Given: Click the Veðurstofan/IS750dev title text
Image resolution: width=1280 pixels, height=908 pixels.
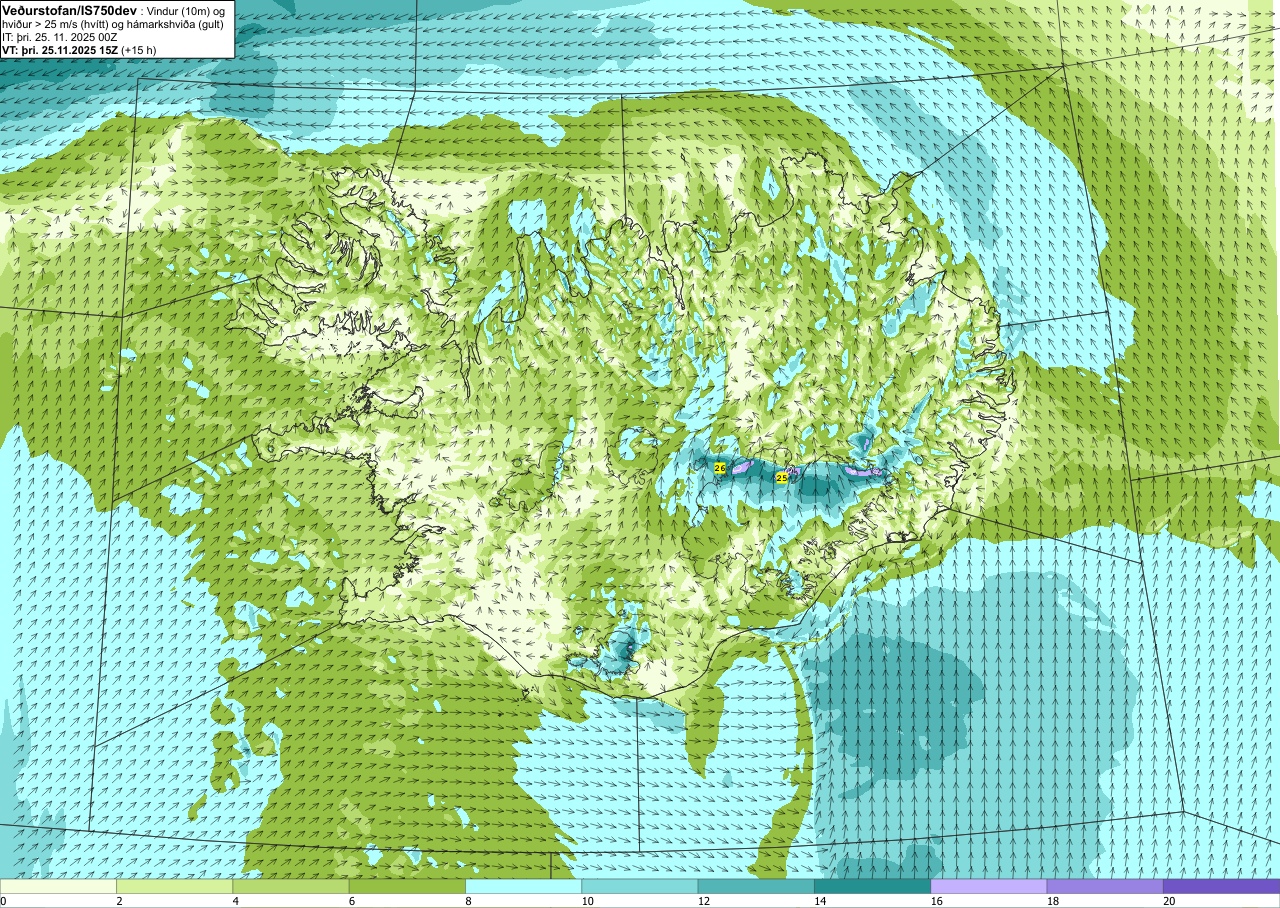Looking at the screenshot, I should (x=69, y=10).
